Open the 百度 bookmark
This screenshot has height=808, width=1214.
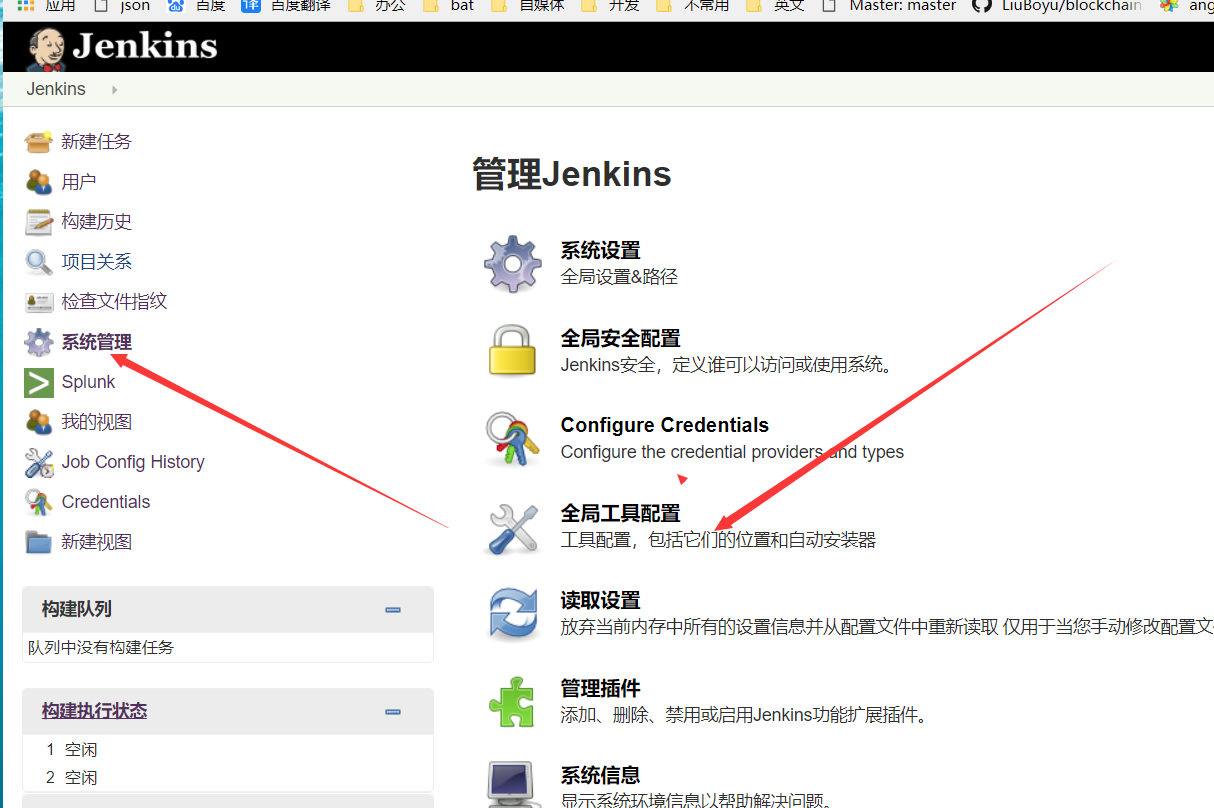(x=197, y=6)
